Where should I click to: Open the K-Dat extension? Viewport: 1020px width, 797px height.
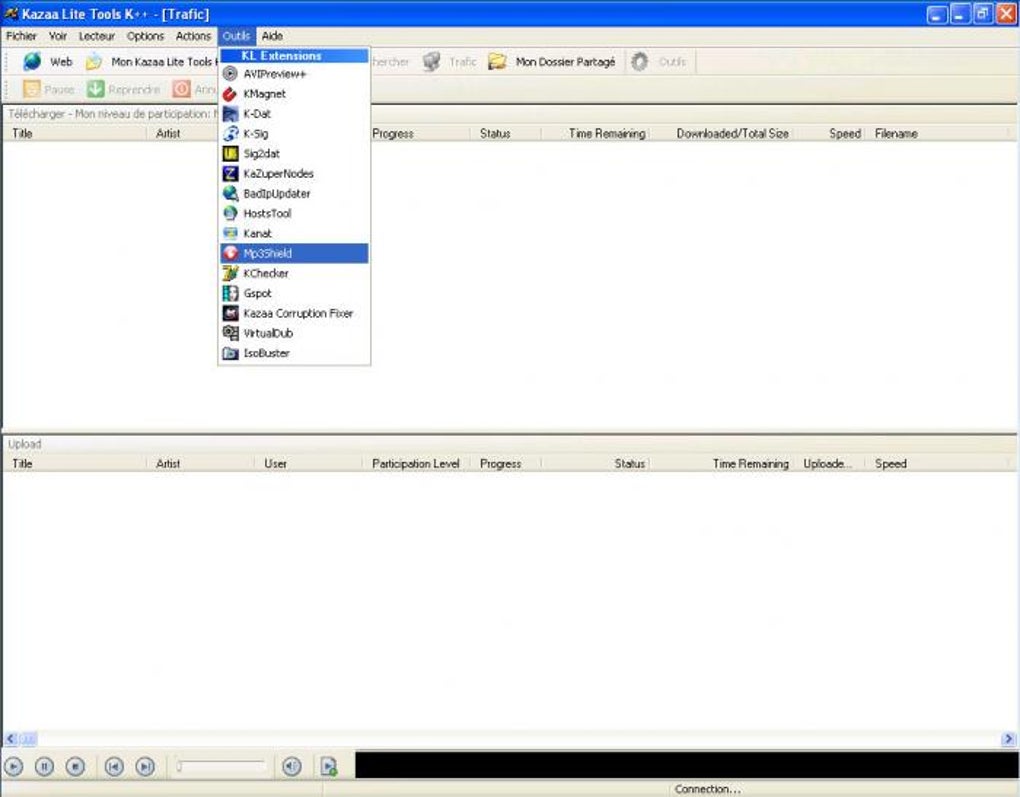pyautogui.click(x=294, y=114)
